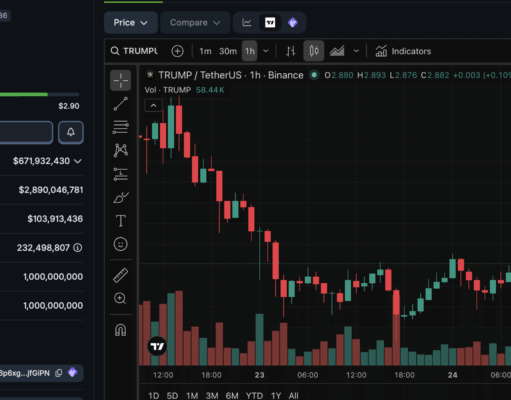The image size is (511, 400).
Task: Click the Vol · TRUMP indicator label
Action: point(168,90)
